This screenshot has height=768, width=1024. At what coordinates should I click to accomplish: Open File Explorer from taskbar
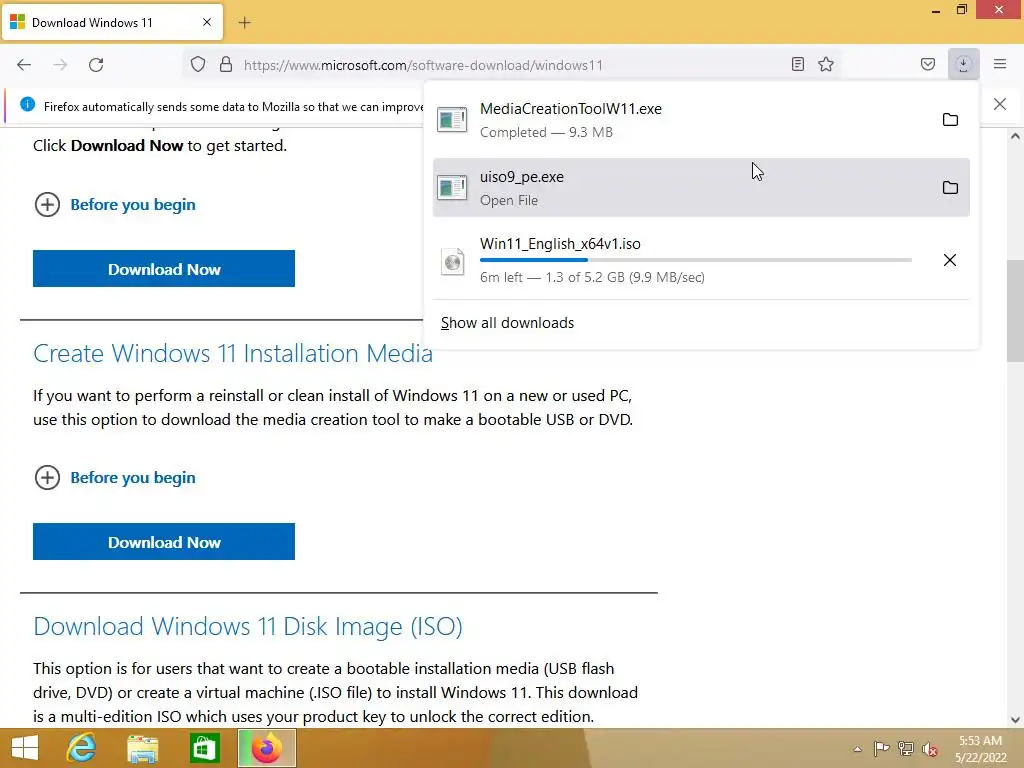(143, 748)
